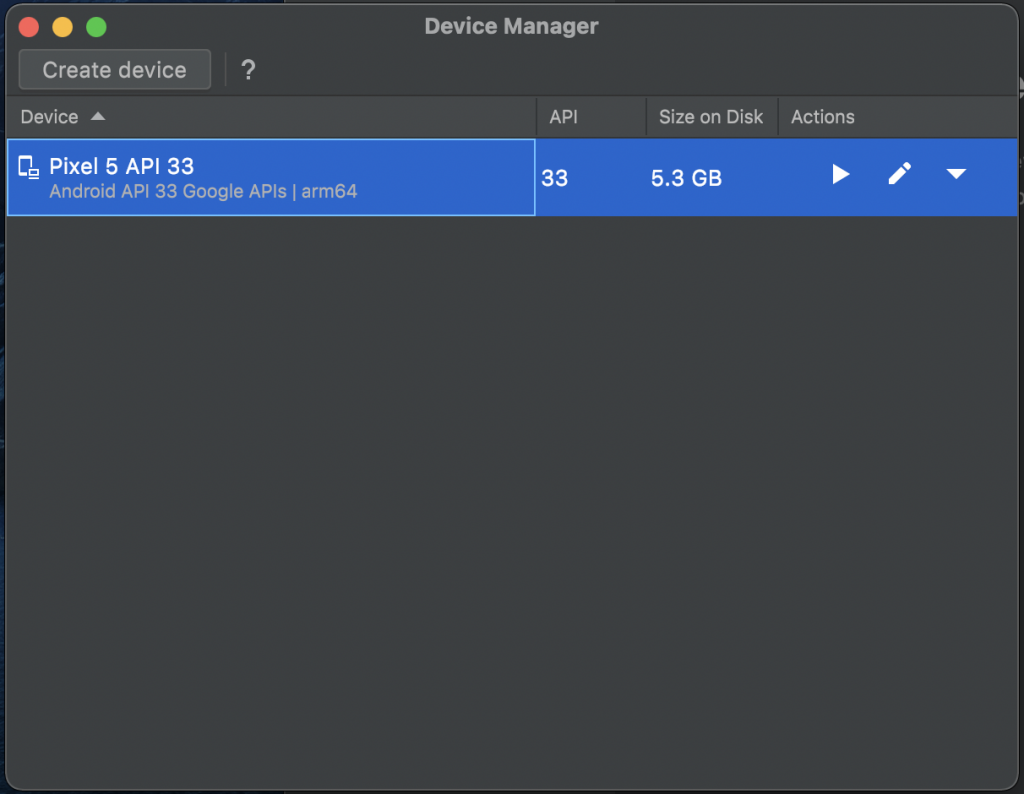Toggle sort arrow on Device column
The width and height of the screenshot is (1024, 794).
pos(98,117)
